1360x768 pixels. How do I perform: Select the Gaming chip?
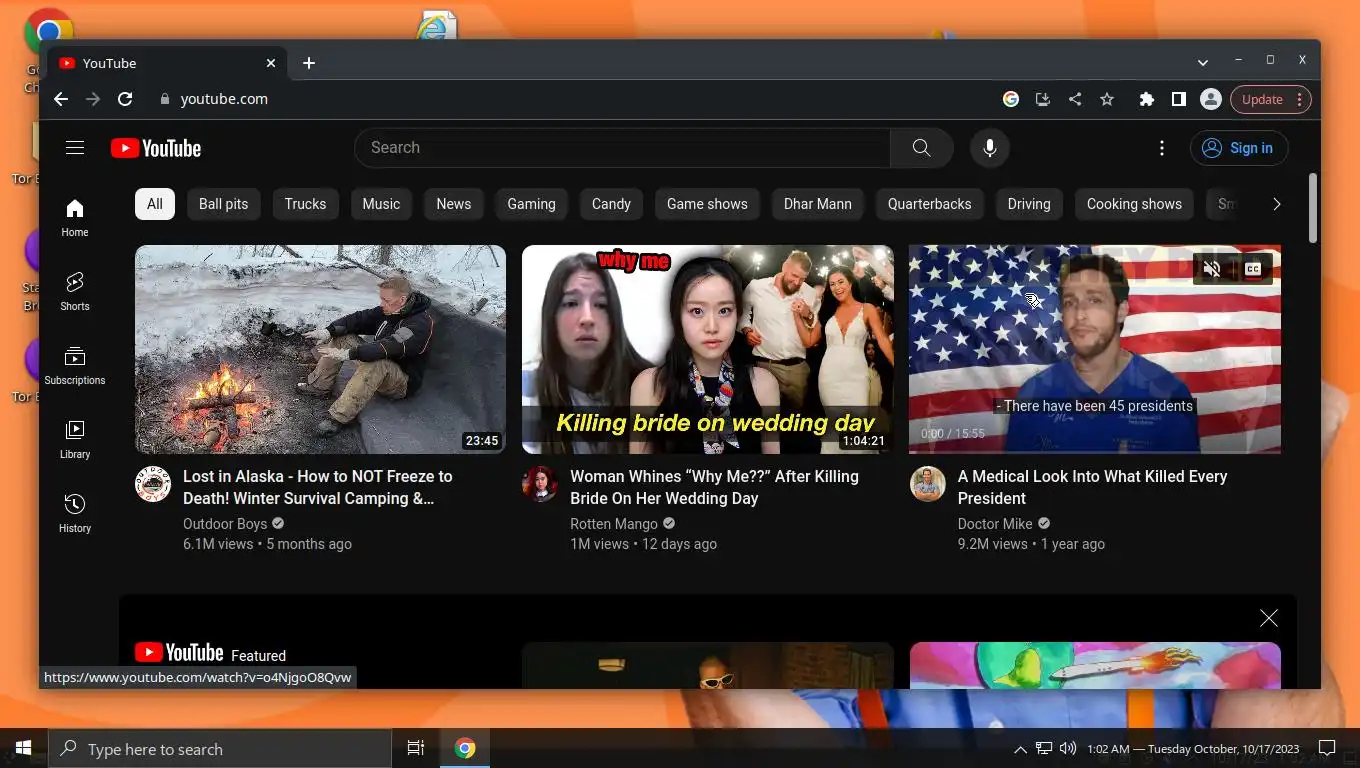point(531,204)
